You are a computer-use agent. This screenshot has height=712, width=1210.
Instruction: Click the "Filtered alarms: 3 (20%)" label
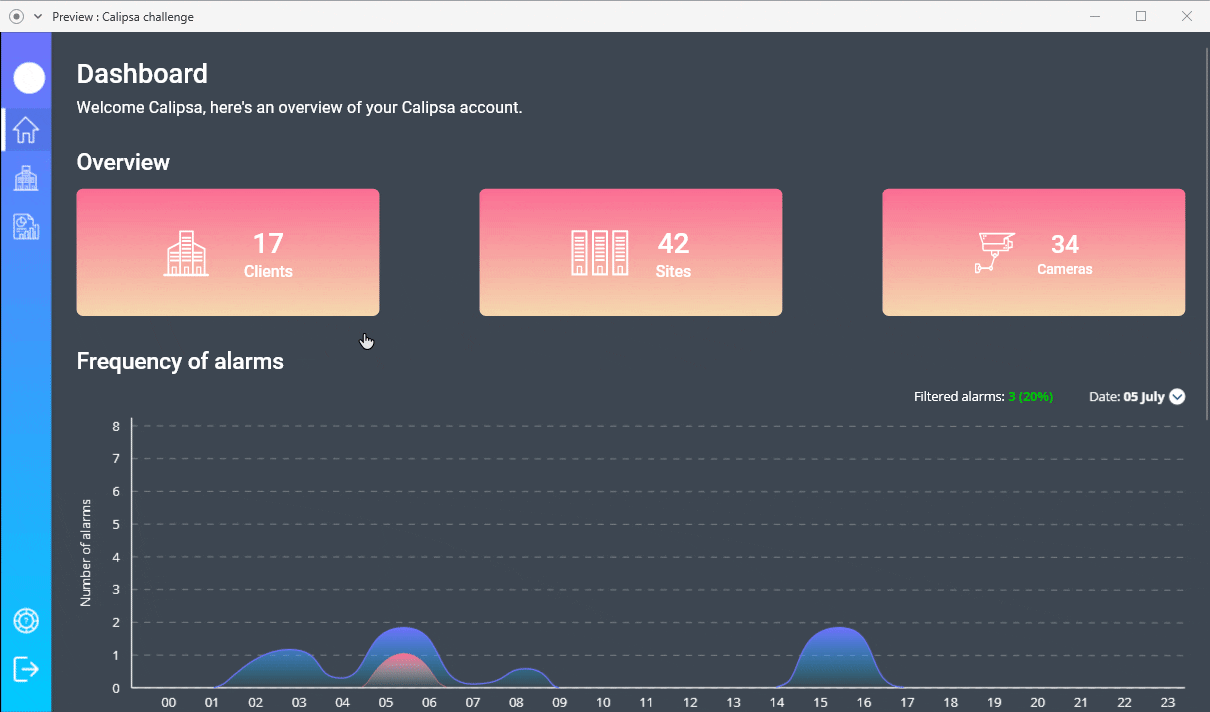[x=983, y=397]
